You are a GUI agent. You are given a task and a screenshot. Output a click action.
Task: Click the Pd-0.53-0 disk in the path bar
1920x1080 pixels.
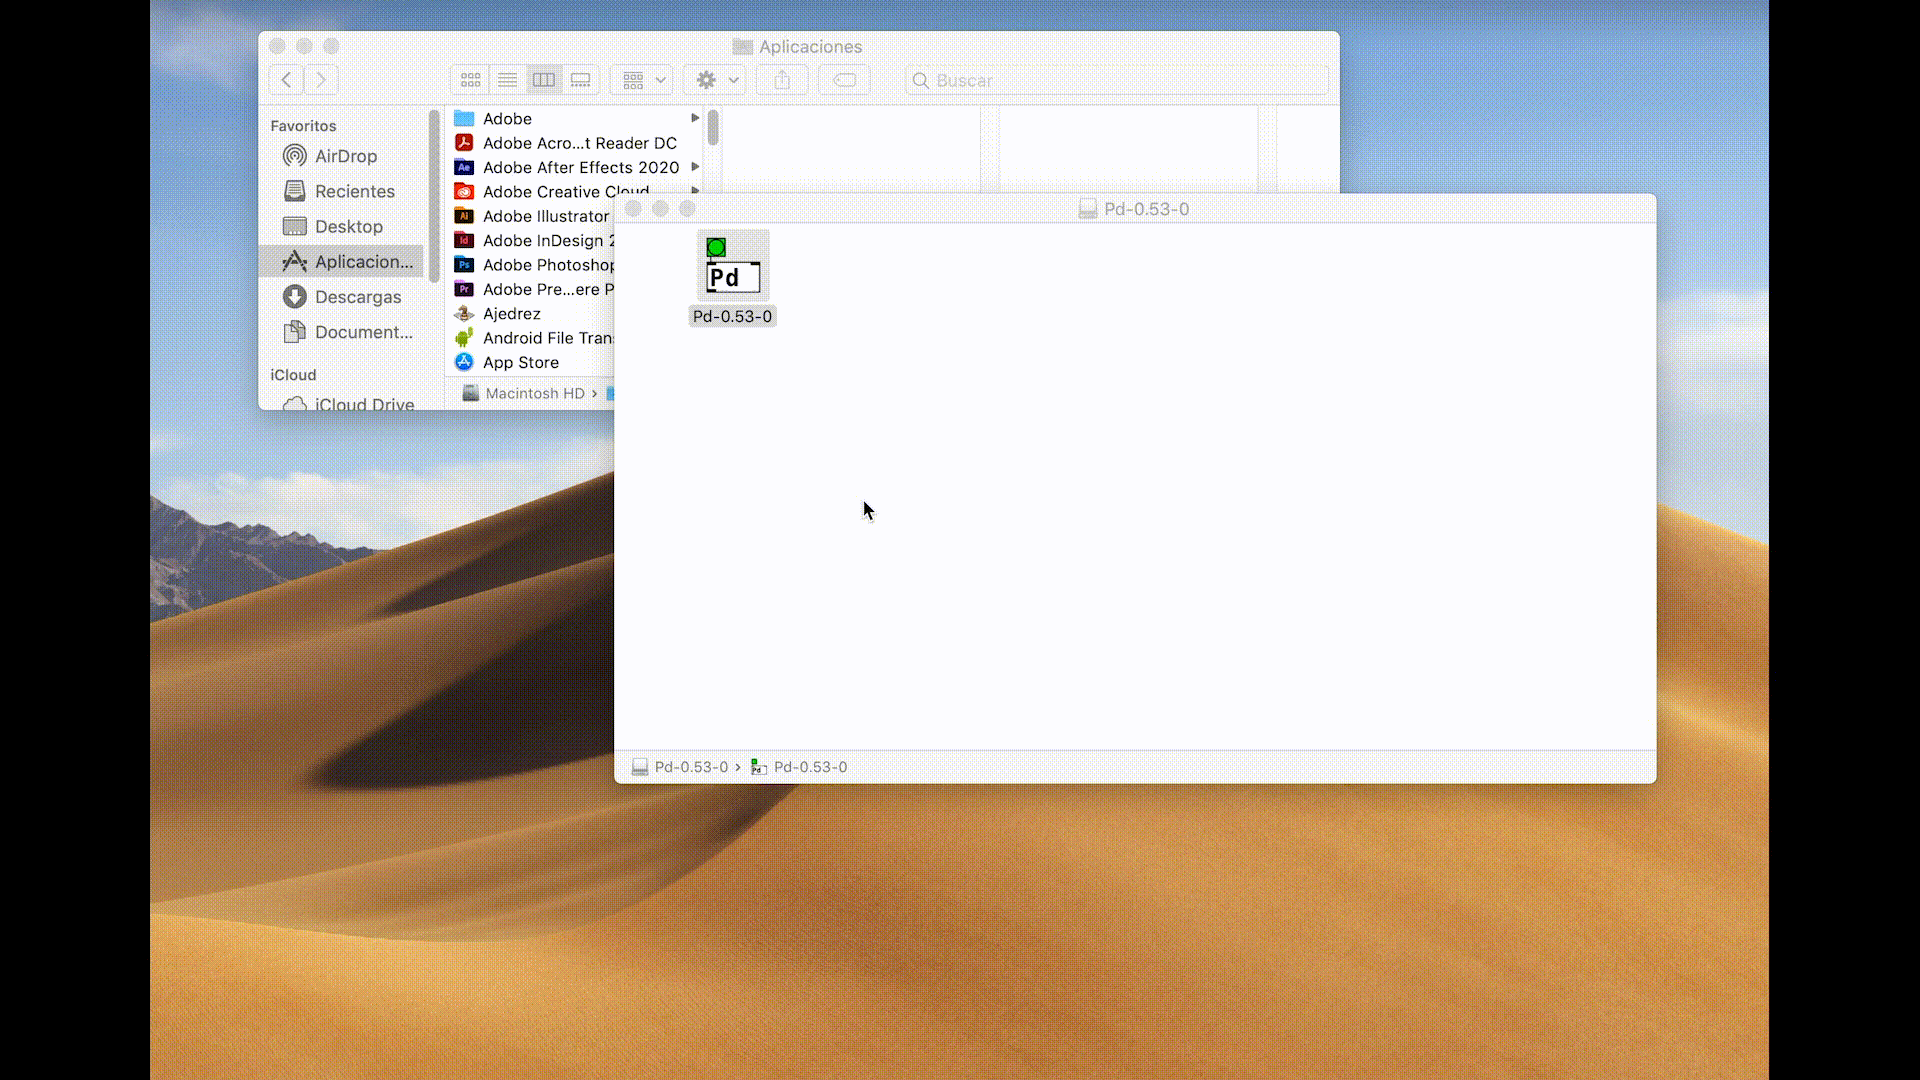[680, 767]
